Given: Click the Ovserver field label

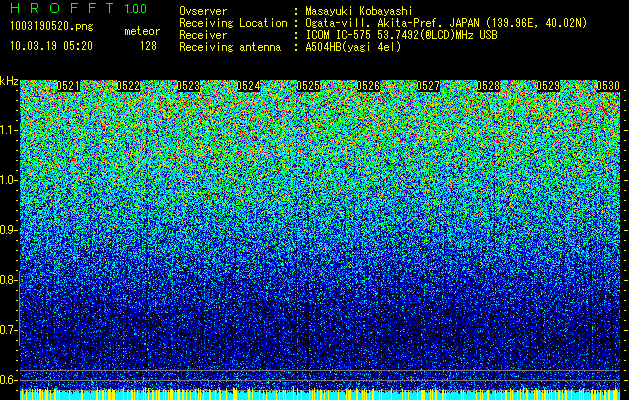Looking at the screenshot, I should tap(203, 11).
